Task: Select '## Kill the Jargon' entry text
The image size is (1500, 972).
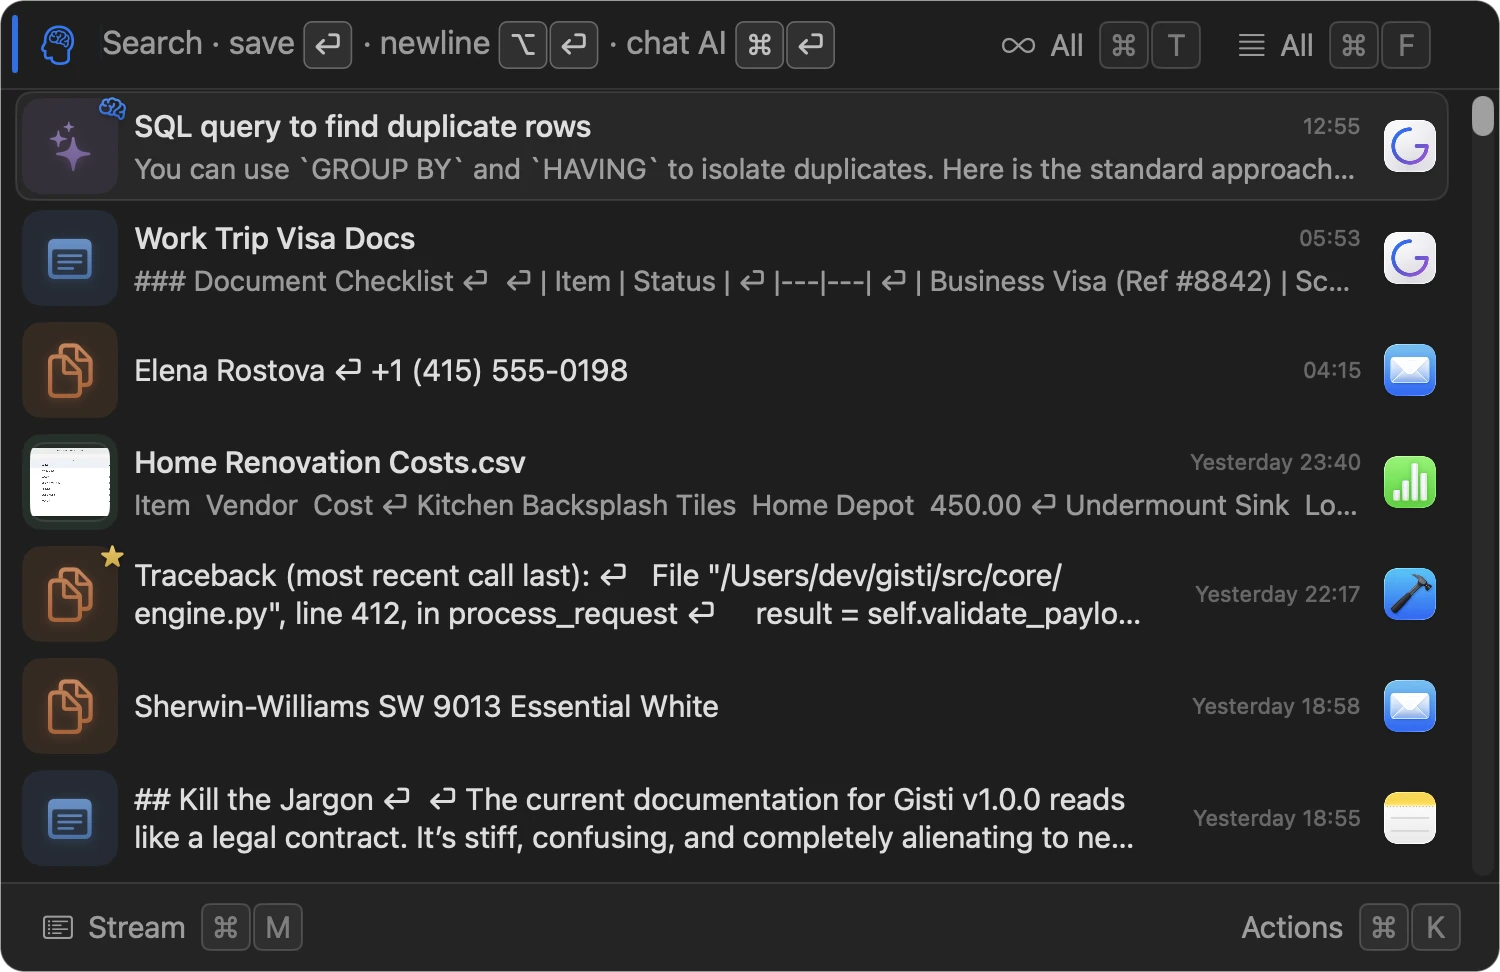Action: click(x=635, y=818)
